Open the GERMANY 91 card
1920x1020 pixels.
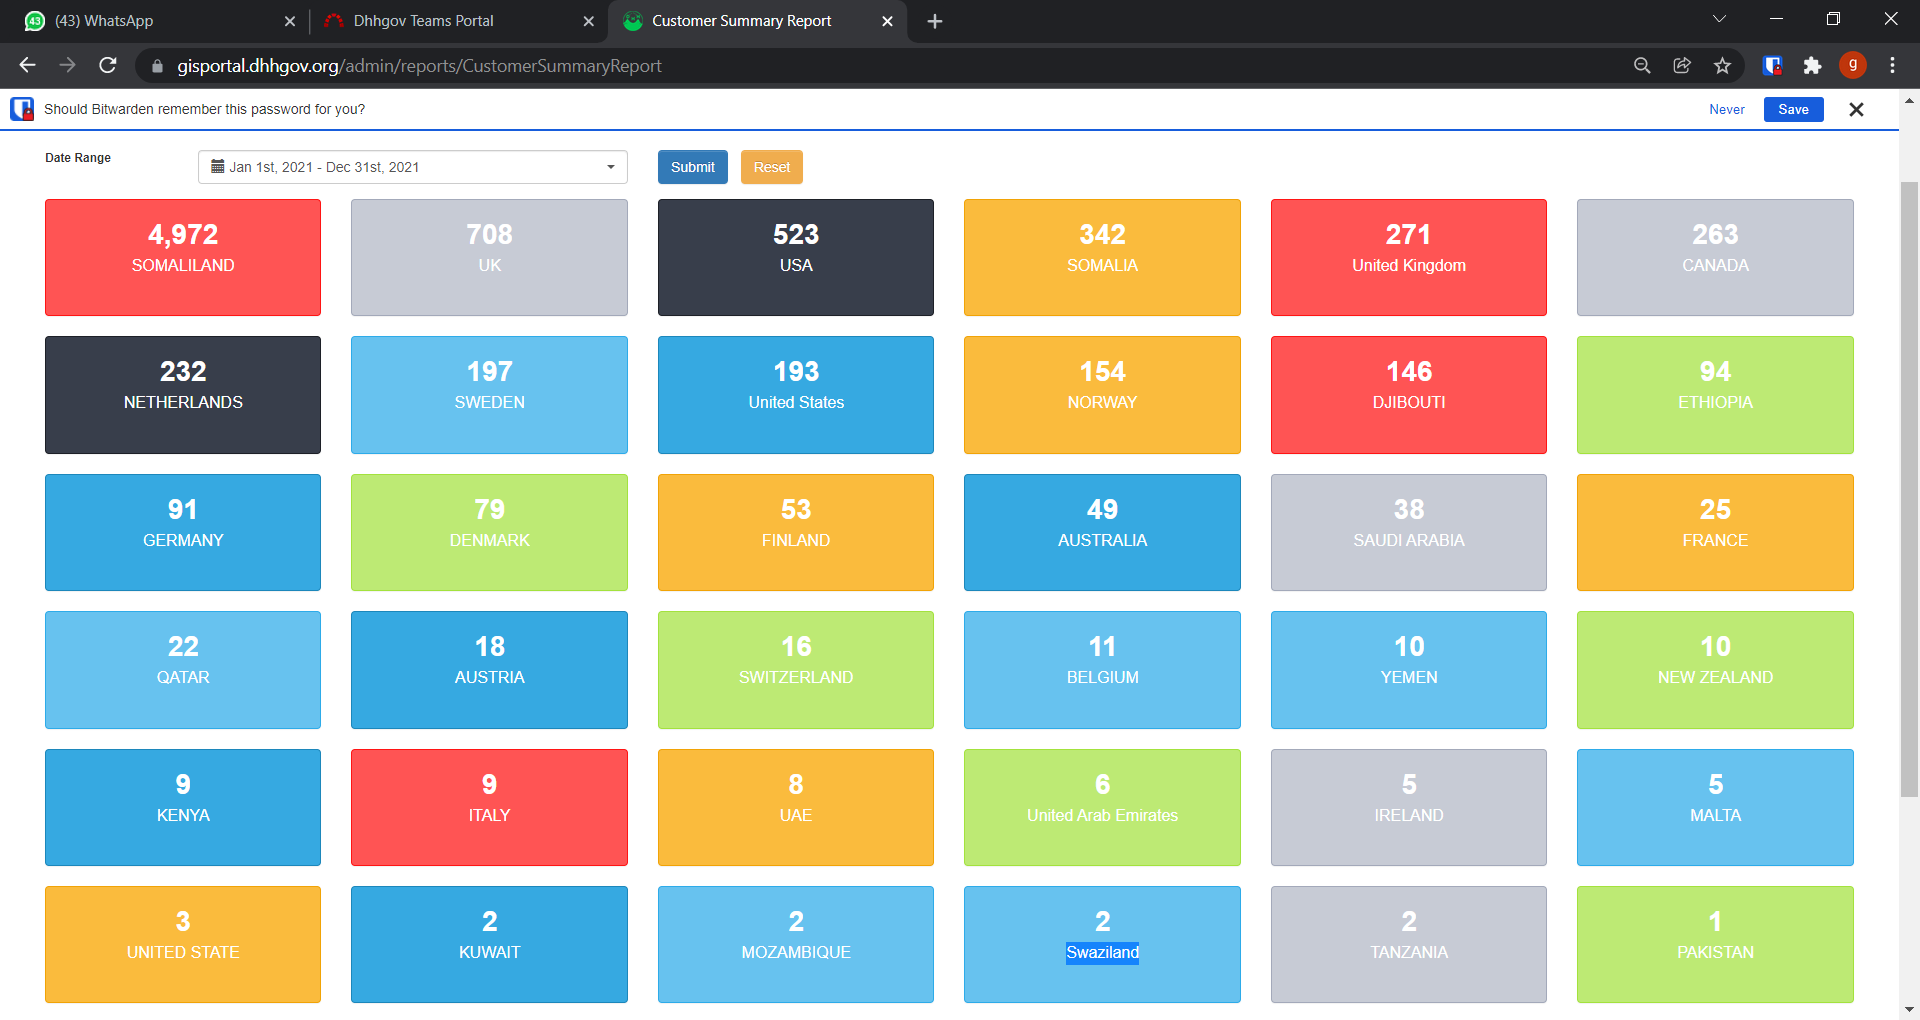183,532
